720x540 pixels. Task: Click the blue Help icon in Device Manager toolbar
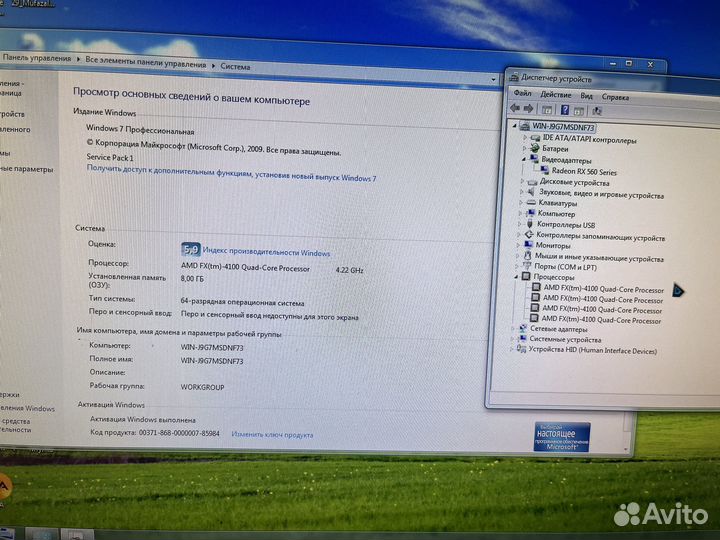(565, 110)
